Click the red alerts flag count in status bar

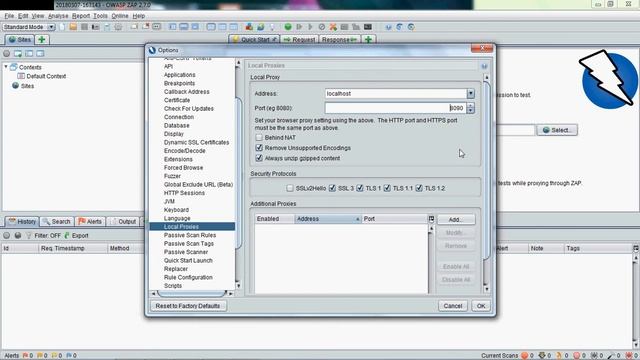(28, 356)
